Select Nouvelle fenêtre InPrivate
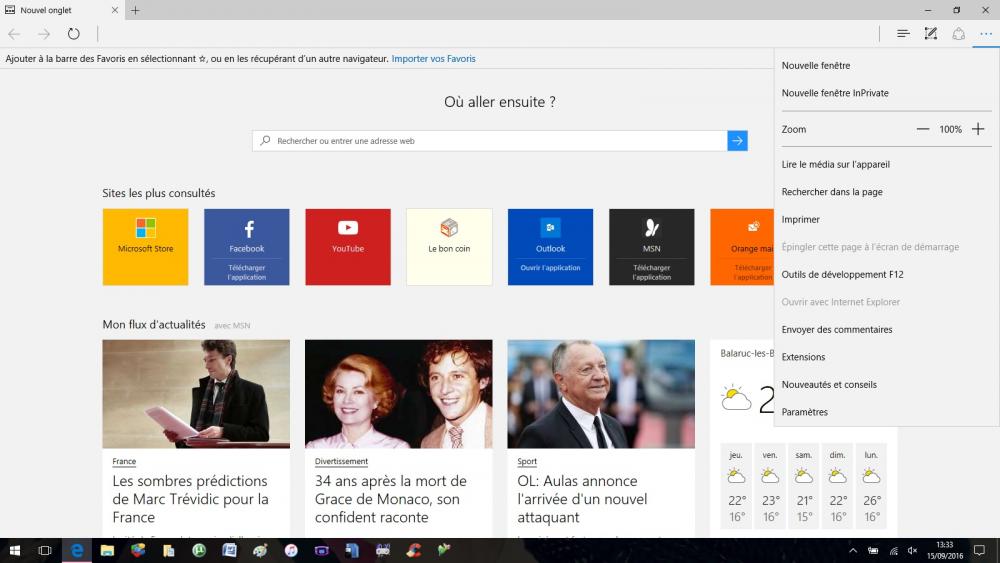Screen dimensions: 1000x563 tap(835, 93)
